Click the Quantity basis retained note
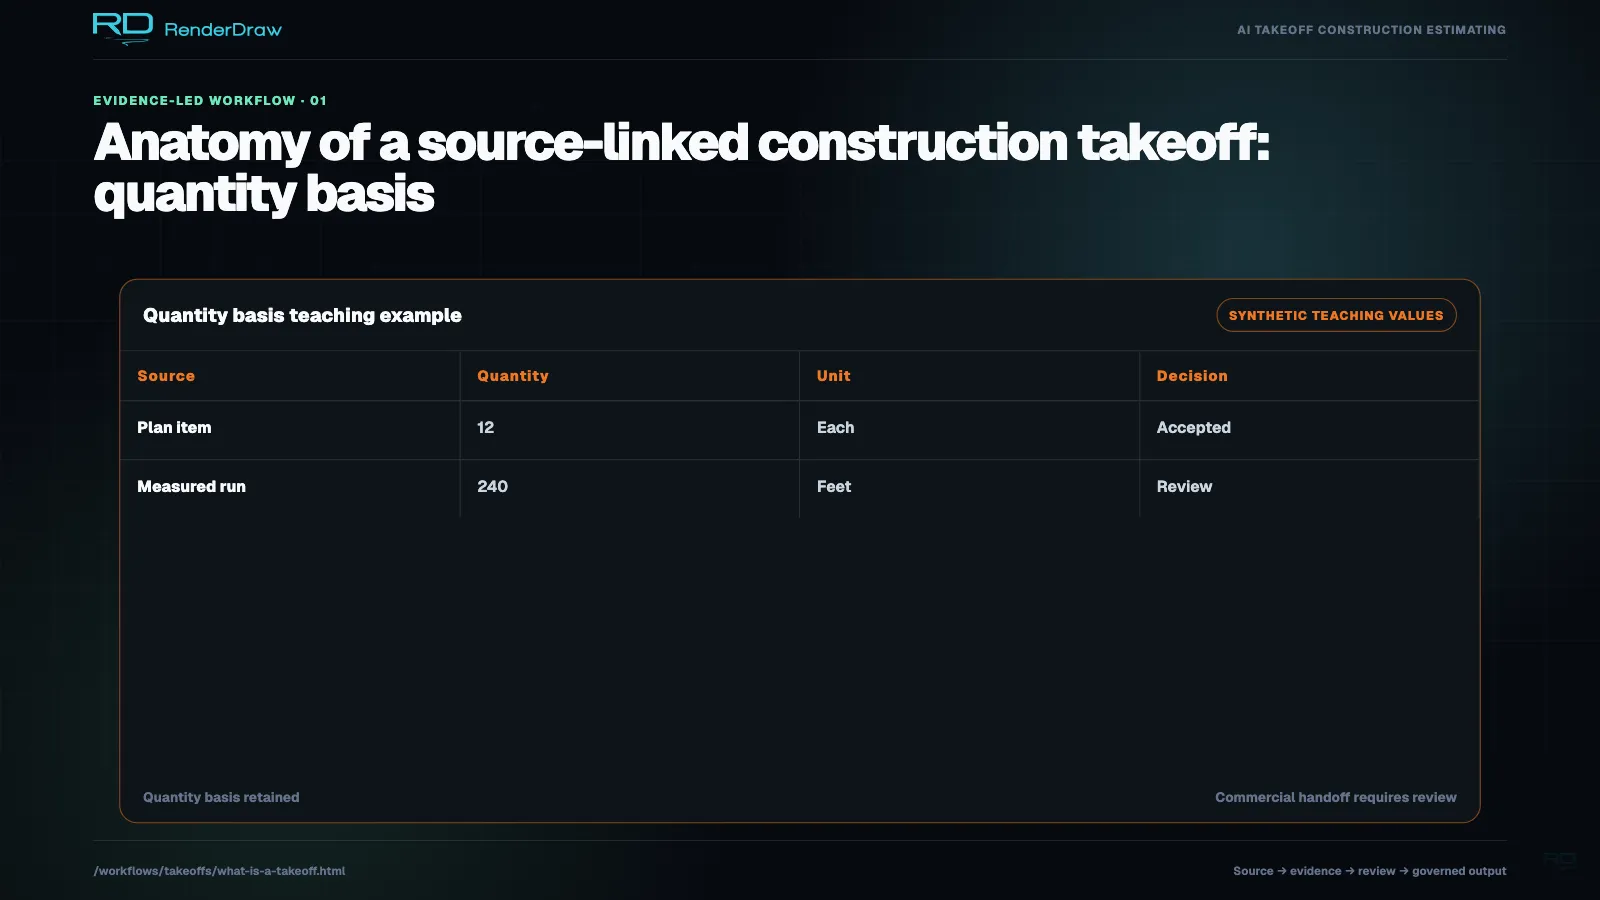1600x900 pixels. [x=221, y=798]
